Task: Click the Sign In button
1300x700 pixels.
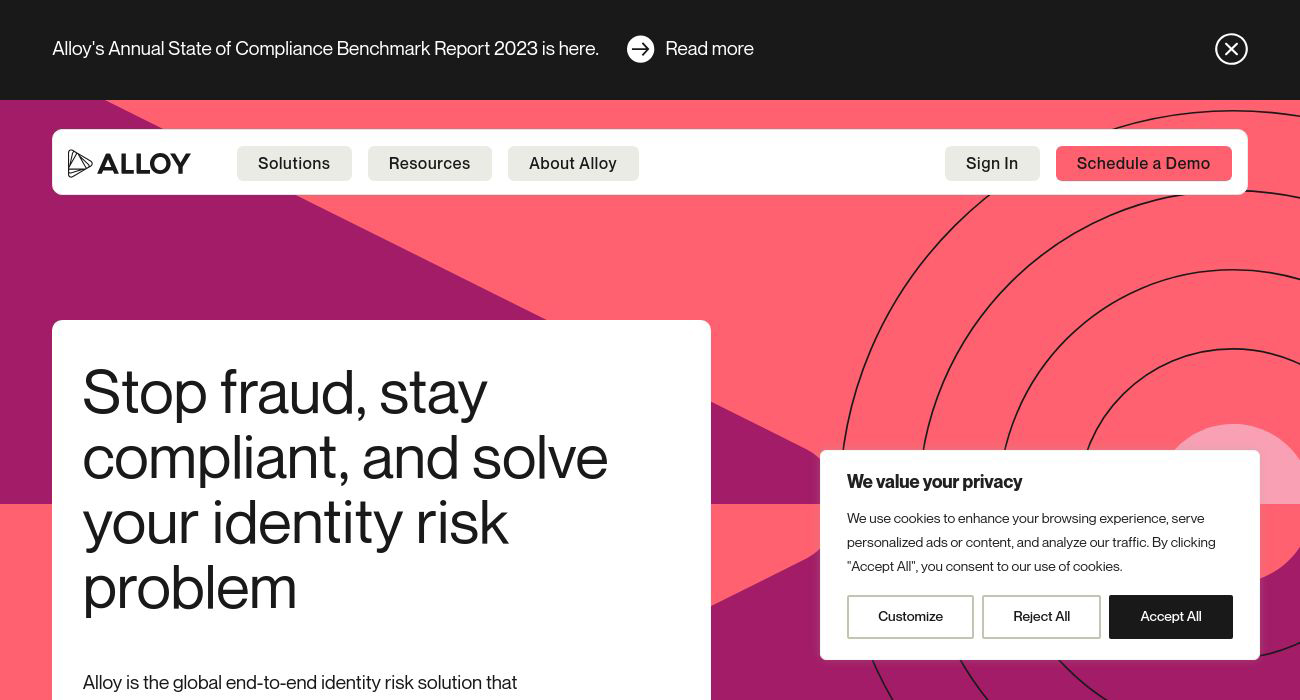Action: point(992,163)
